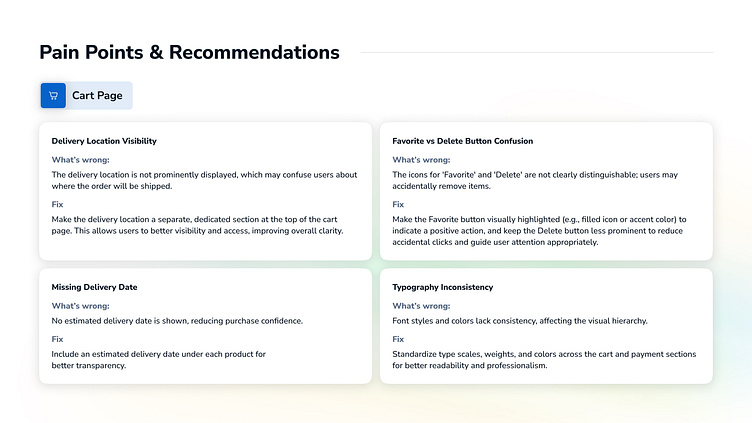Click the blue shopping cart icon
This screenshot has height=423, width=752.
tap(53, 96)
